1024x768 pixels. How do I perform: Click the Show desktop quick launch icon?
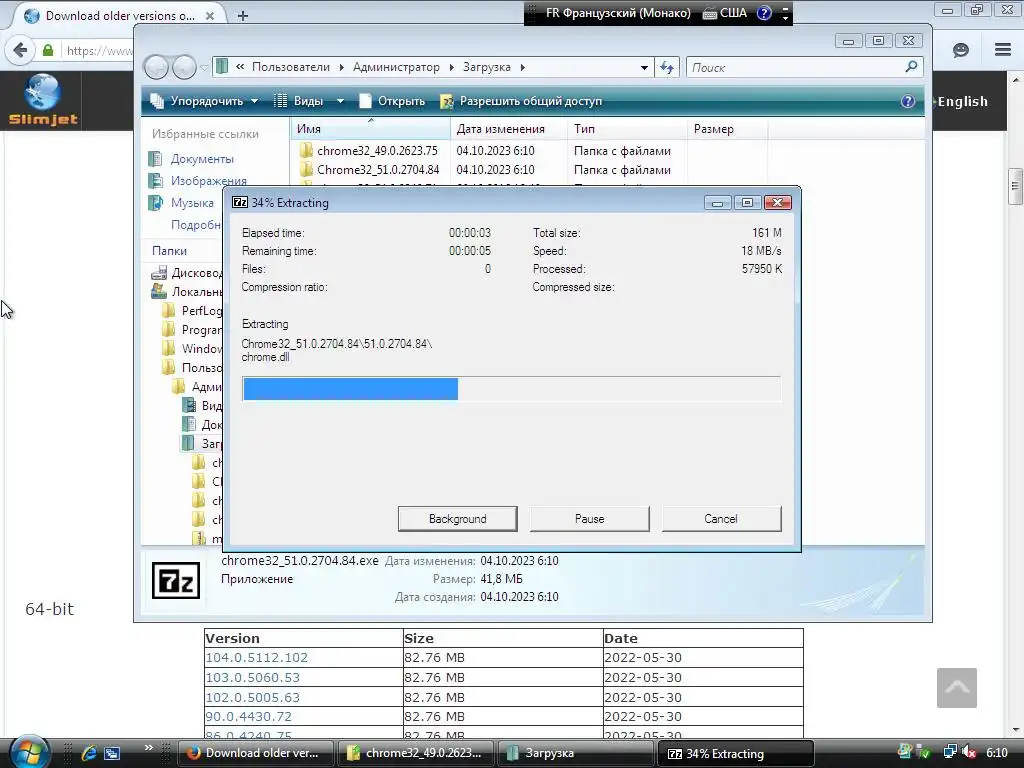point(112,753)
